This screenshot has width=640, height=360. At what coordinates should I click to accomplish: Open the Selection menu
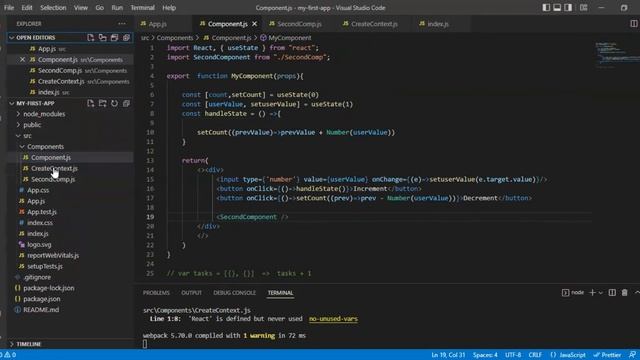[53, 8]
